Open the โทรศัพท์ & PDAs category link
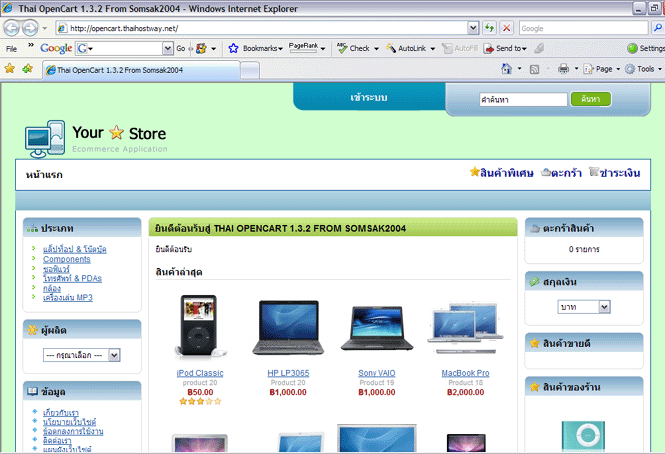Viewport: 665px width, 454px height. tap(73, 278)
